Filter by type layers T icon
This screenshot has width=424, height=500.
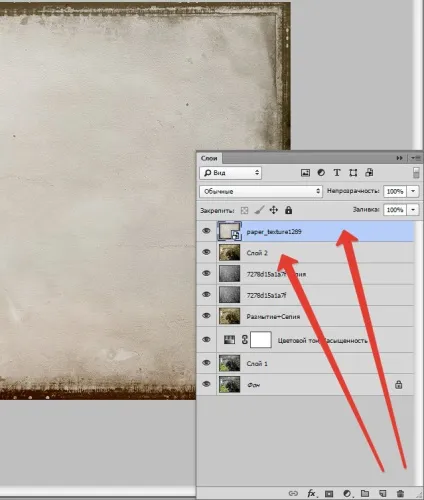coord(337,173)
